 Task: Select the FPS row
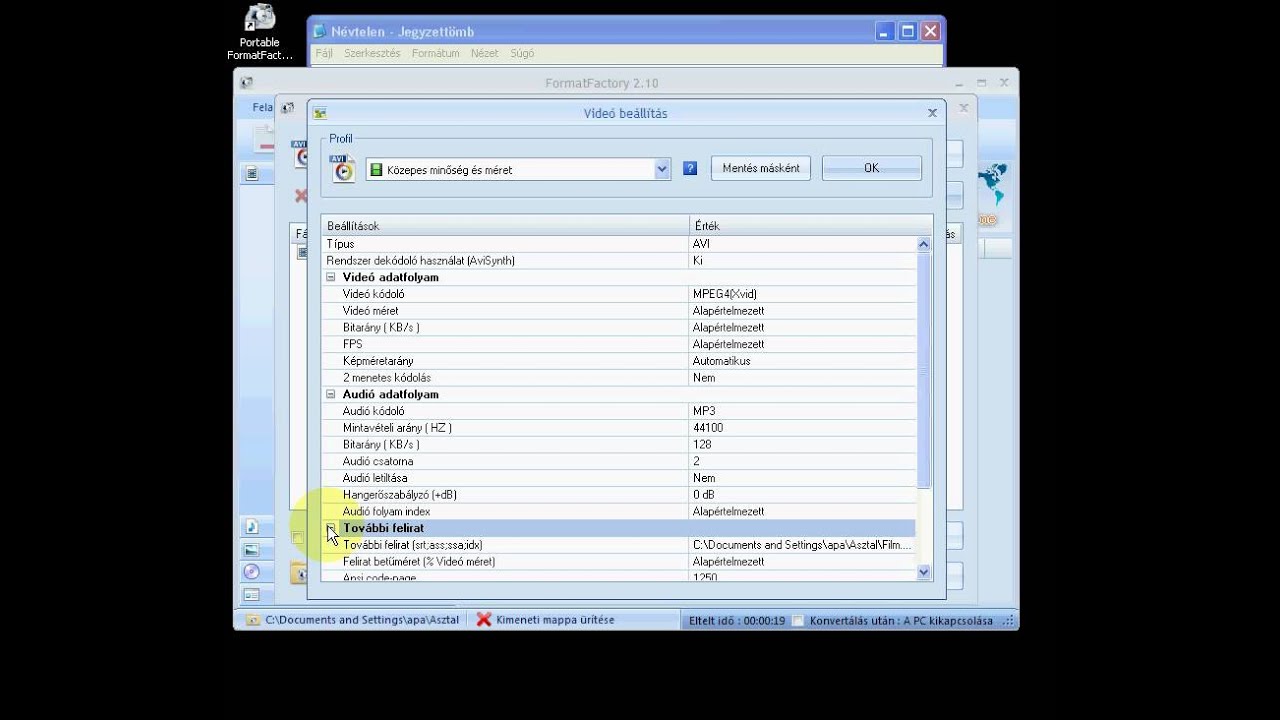tap(618, 344)
